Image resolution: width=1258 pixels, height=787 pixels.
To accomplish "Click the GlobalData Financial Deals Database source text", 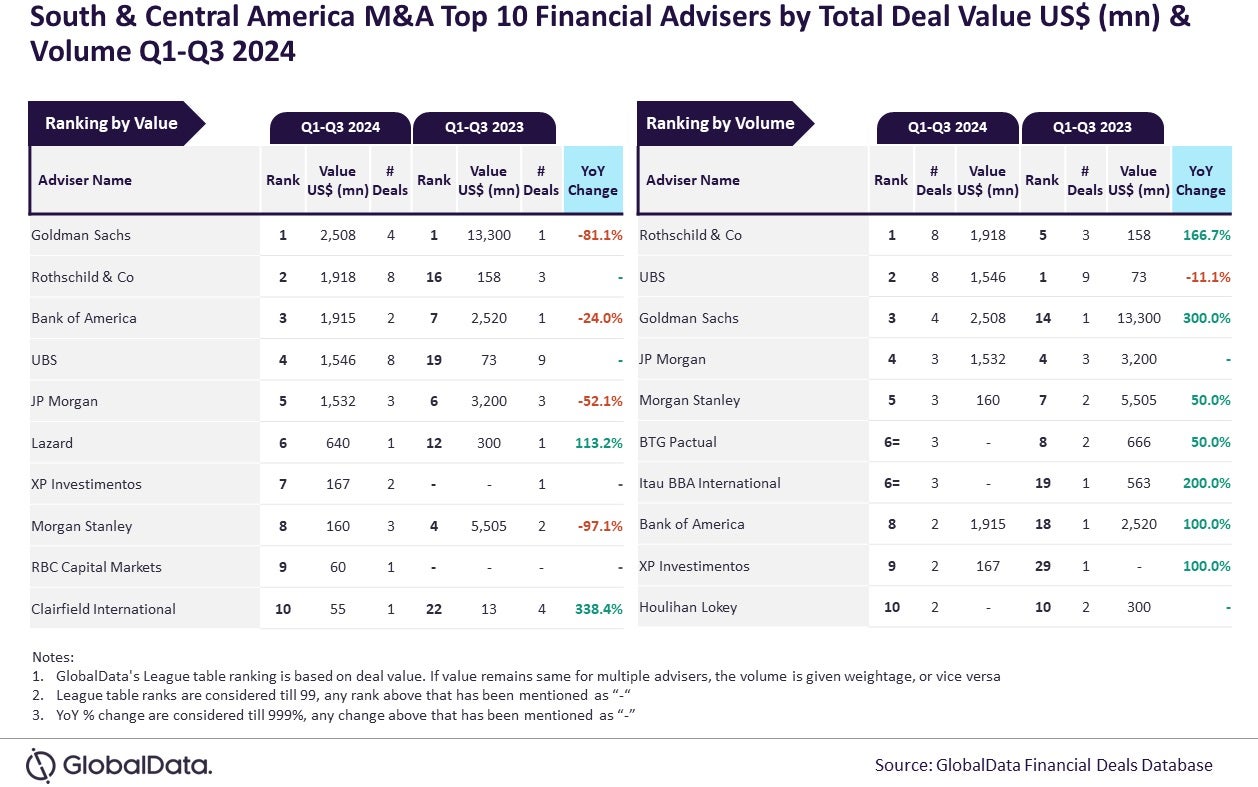I will [1043, 765].
